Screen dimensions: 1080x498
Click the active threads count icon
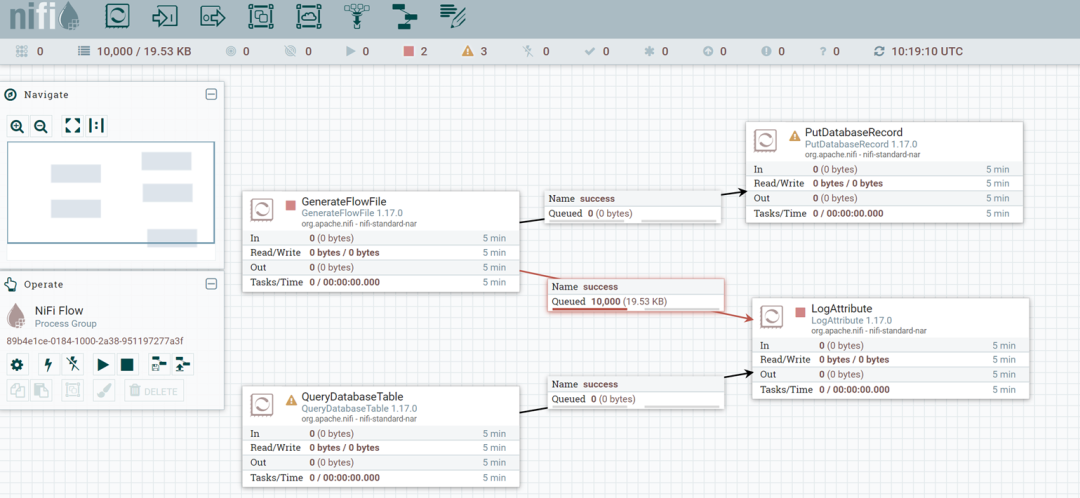tap(21, 52)
